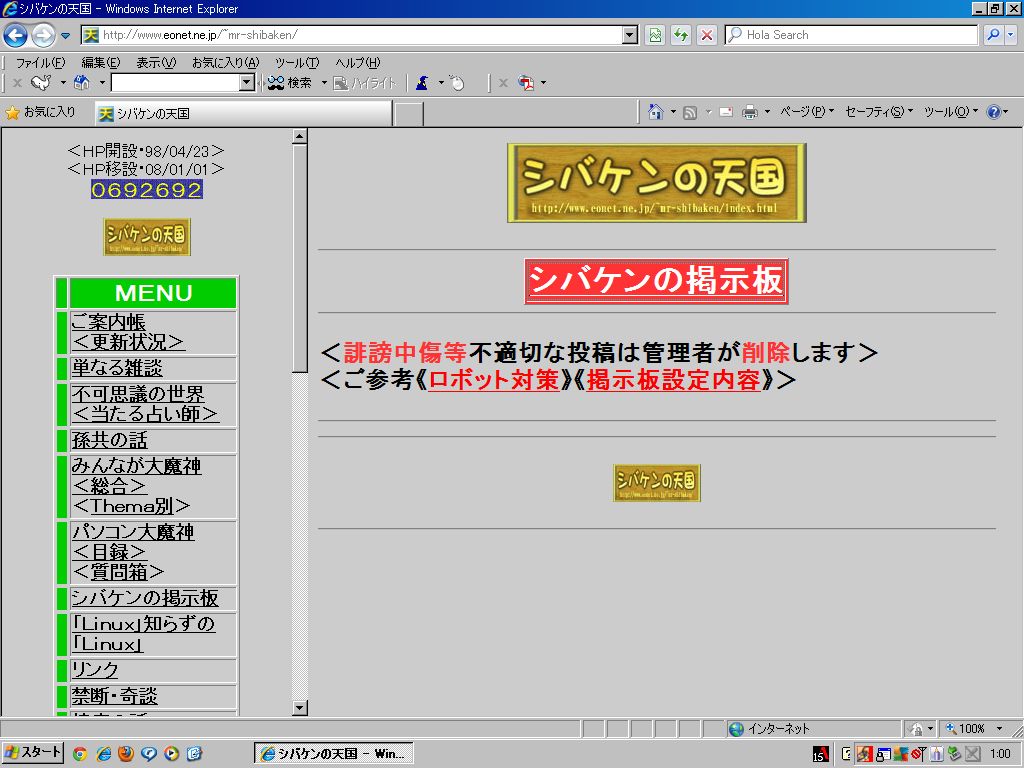This screenshot has width=1024, height=768.
Task: Click the red Adobe tray icon
Action: click(820, 754)
